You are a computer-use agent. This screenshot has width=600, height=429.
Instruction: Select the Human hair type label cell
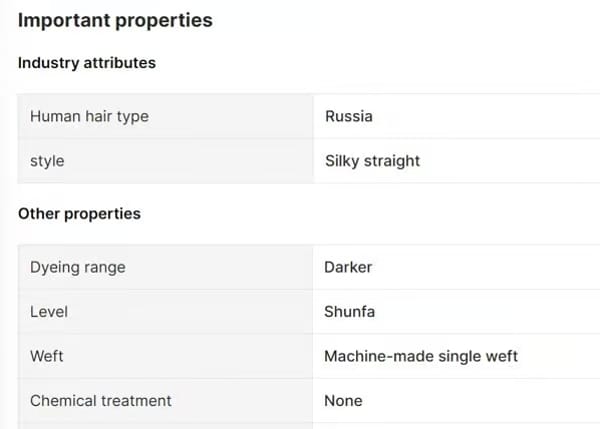click(89, 116)
